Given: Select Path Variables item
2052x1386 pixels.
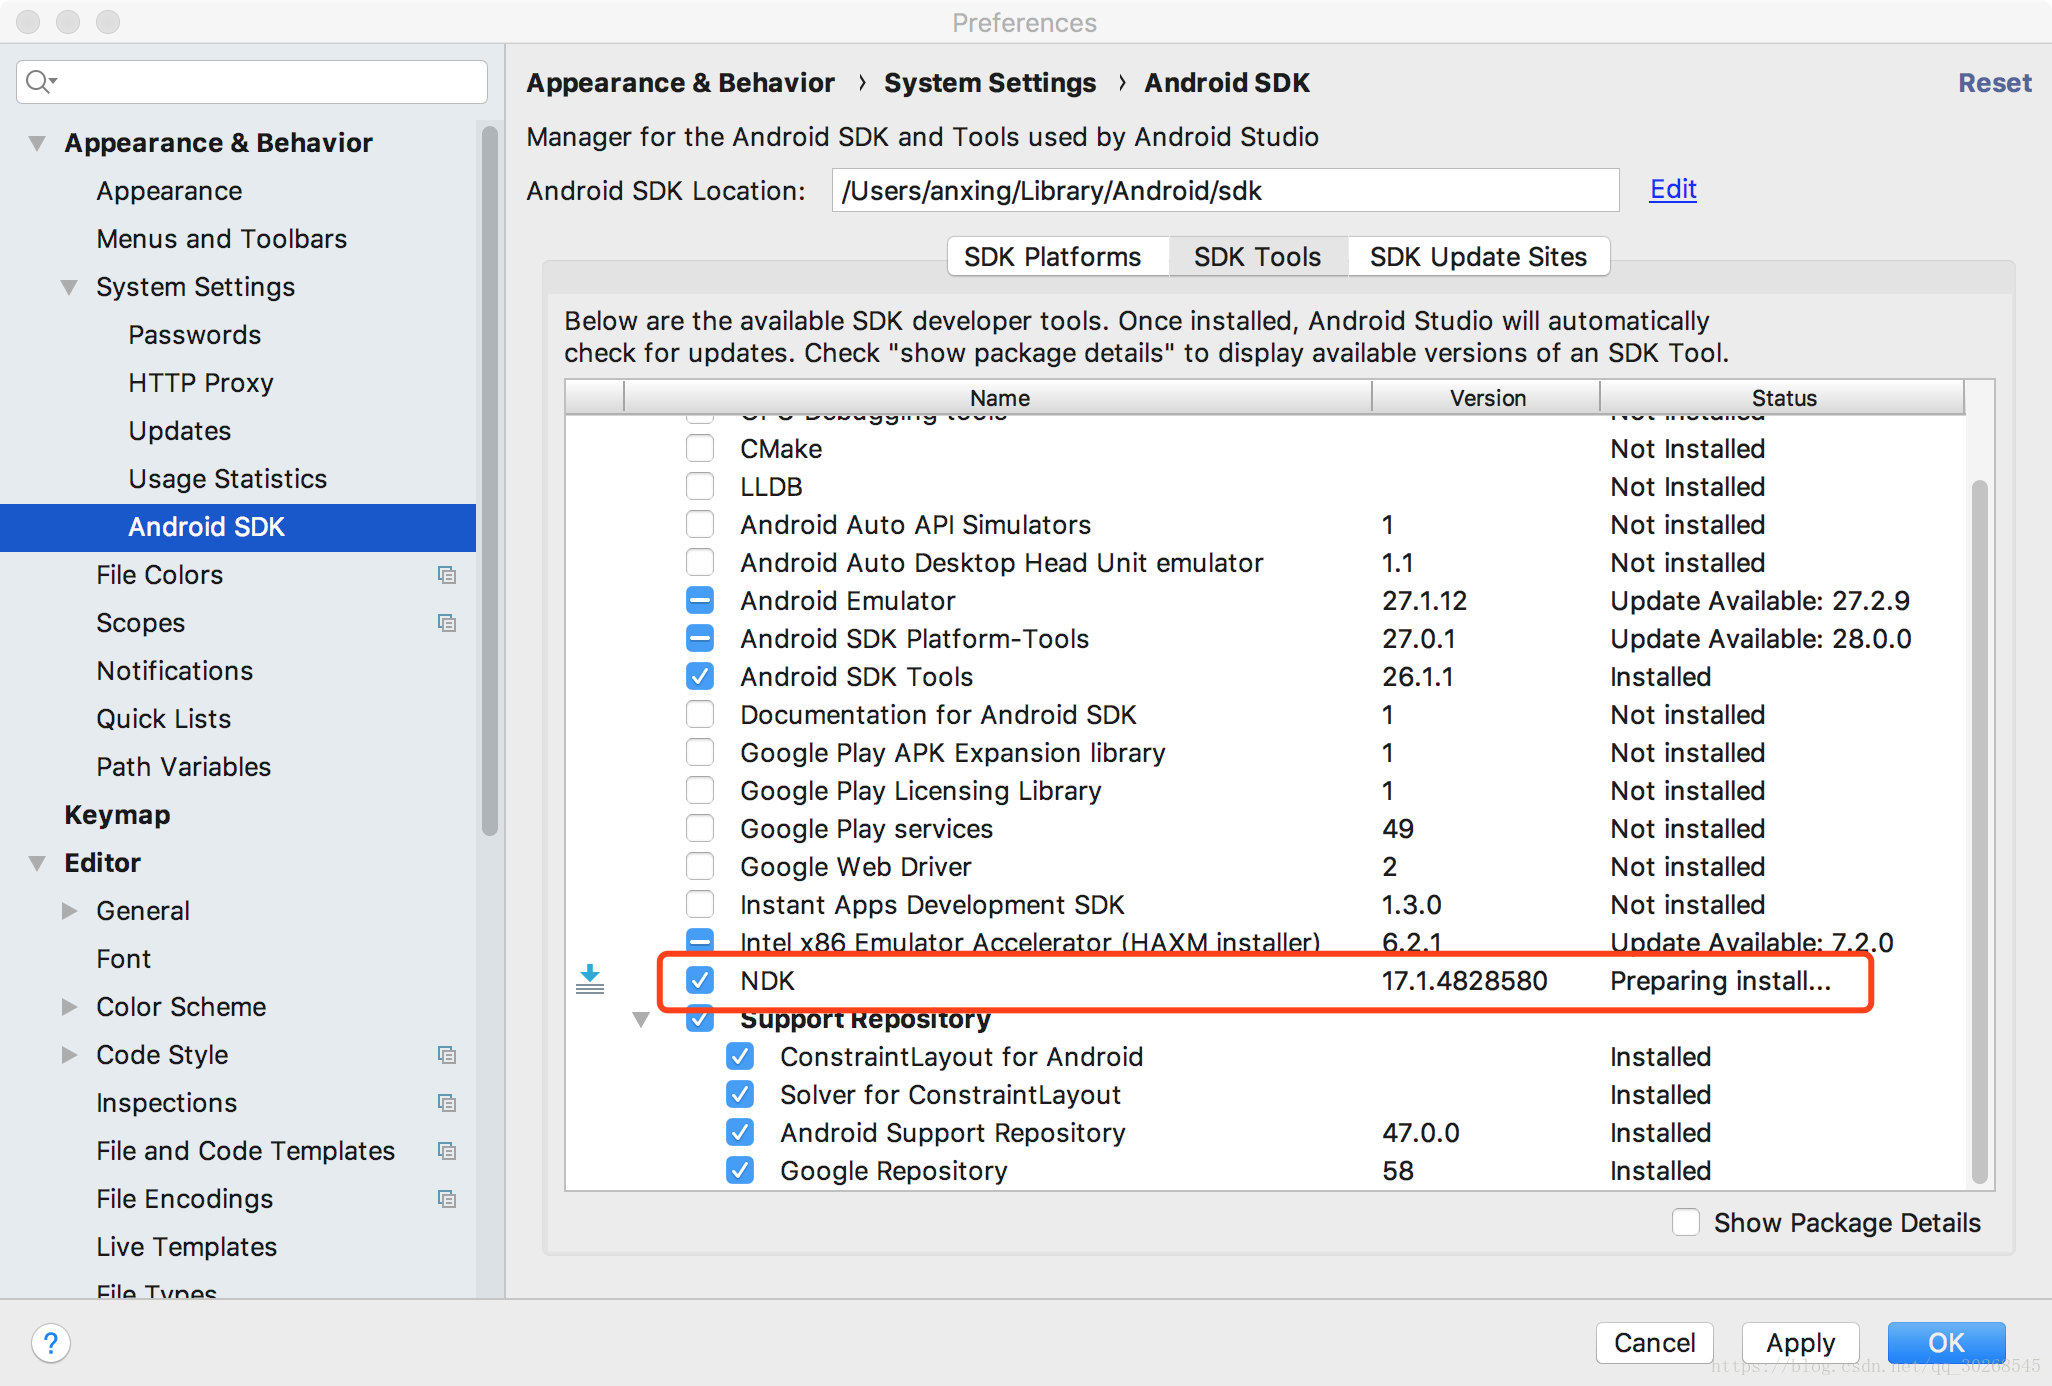Looking at the screenshot, I should (183, 767).
